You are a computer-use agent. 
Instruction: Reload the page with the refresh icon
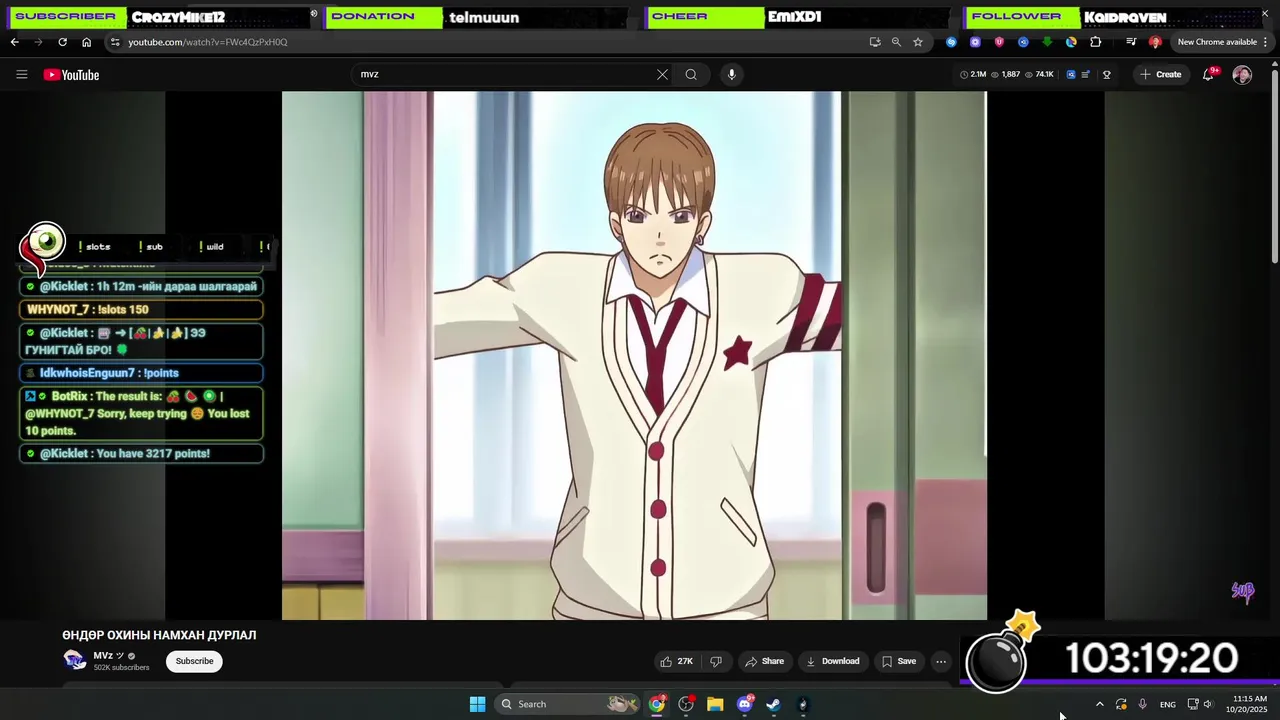click(62, 42)
